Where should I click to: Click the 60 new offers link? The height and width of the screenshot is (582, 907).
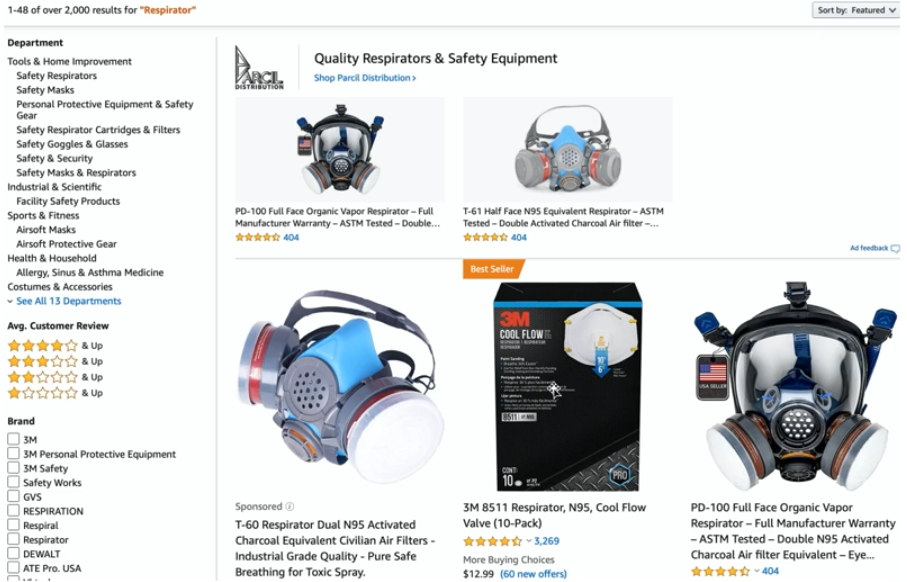click(x=533, y=574)
